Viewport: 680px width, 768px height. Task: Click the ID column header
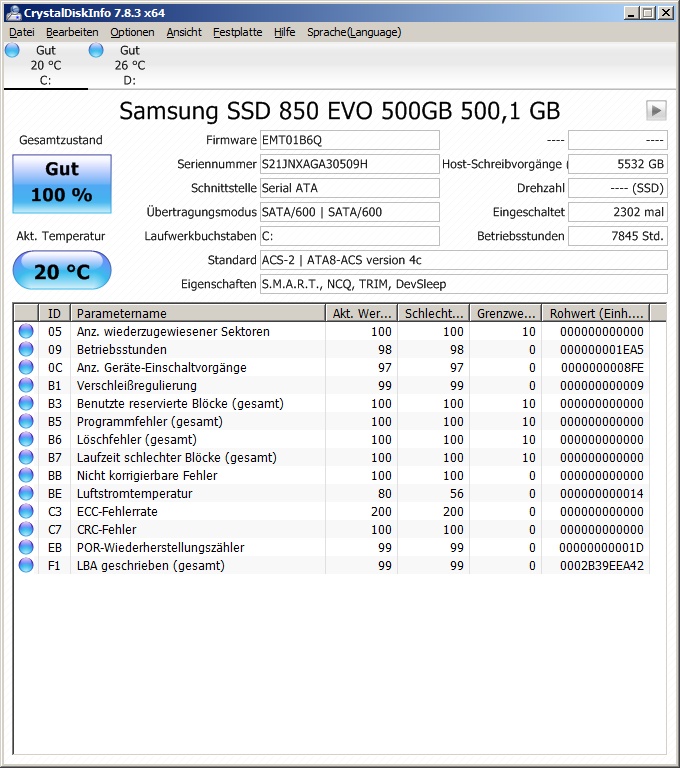54,313
